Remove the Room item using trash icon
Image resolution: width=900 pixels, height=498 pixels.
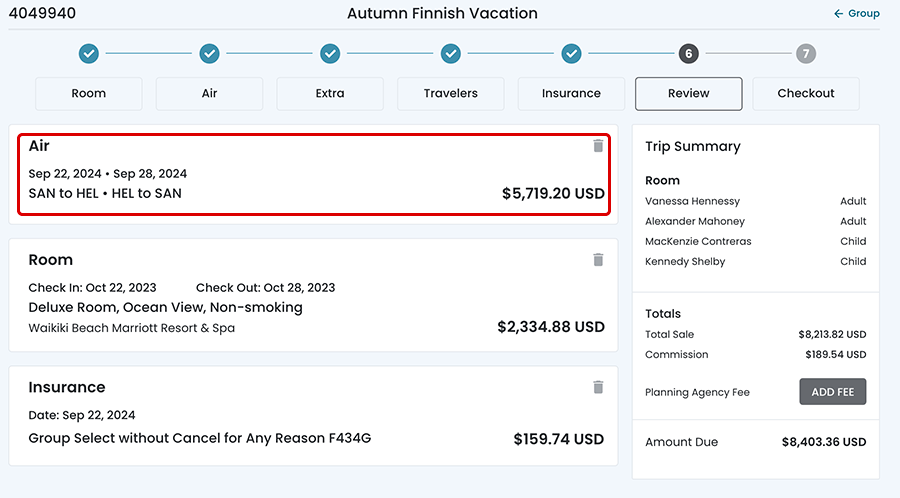tap(598, 260)
